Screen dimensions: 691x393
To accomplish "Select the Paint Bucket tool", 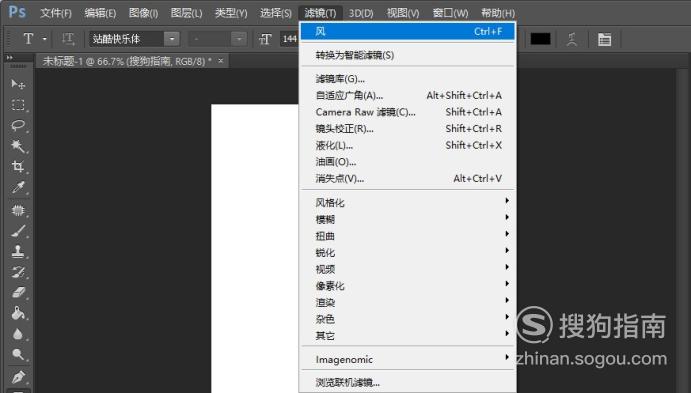I will tap(18, 313).
